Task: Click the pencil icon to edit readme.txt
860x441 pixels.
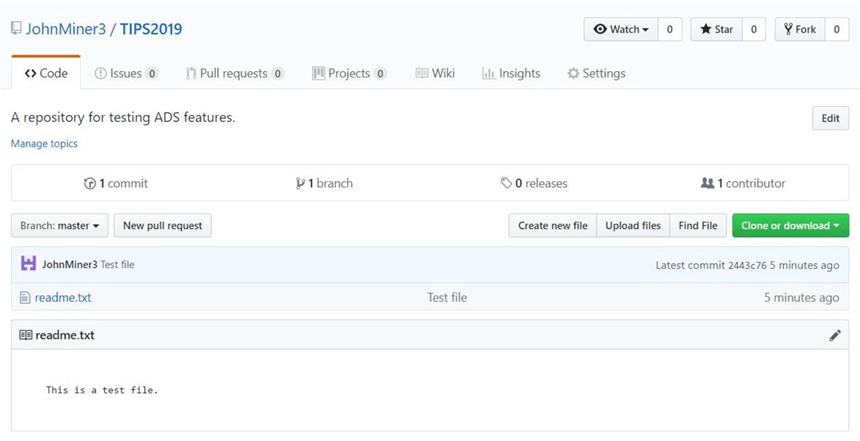Action: [835, 335]
